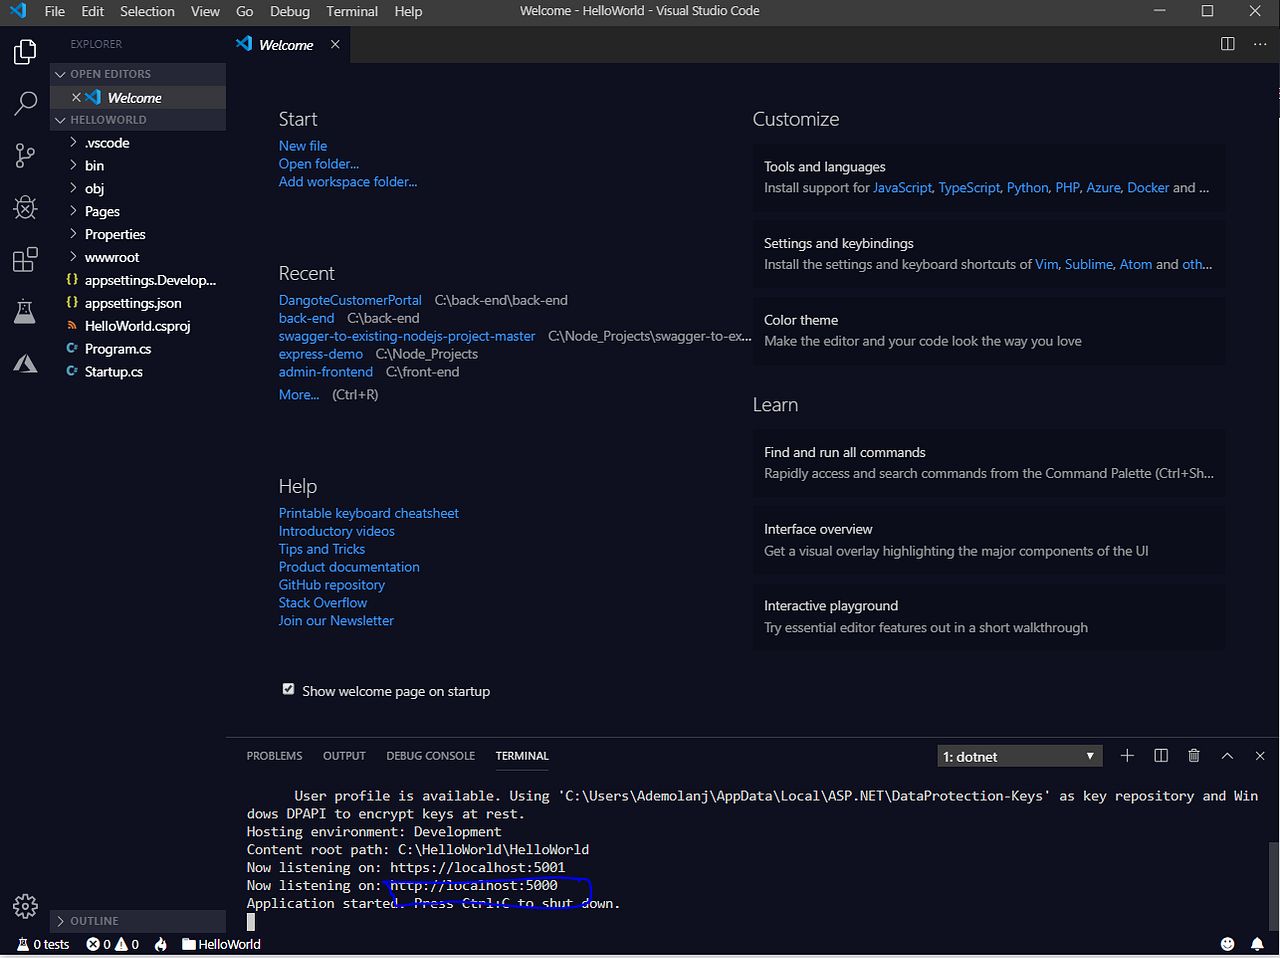Open the Terminal menu in menu bar

coord(351,11)
